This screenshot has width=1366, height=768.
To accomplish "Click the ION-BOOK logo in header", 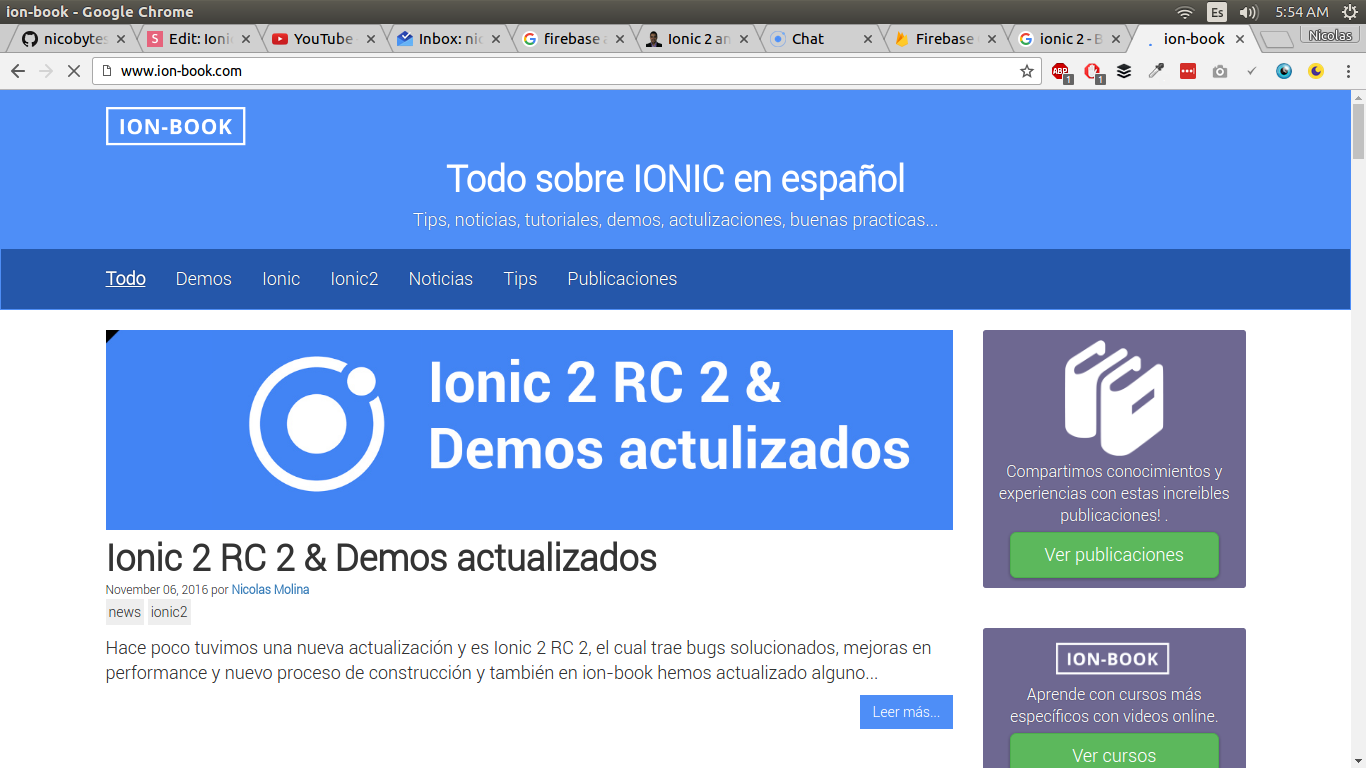I will 176,127.
